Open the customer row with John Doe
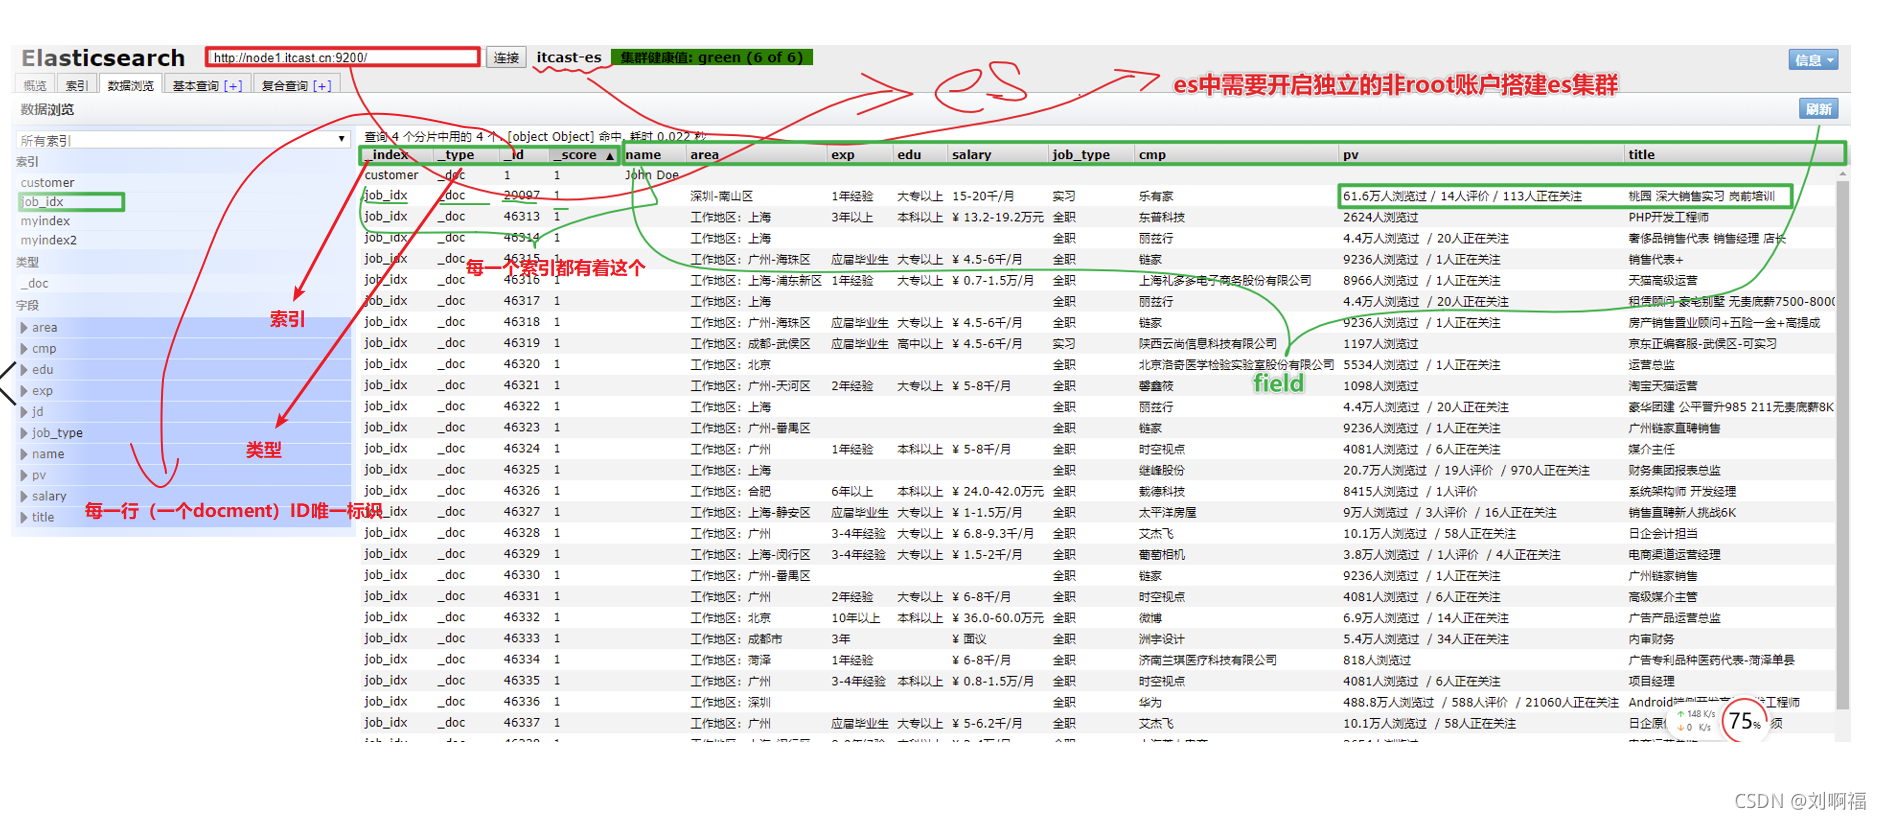The image size is (1881, 819). (x=1097, y=175)
